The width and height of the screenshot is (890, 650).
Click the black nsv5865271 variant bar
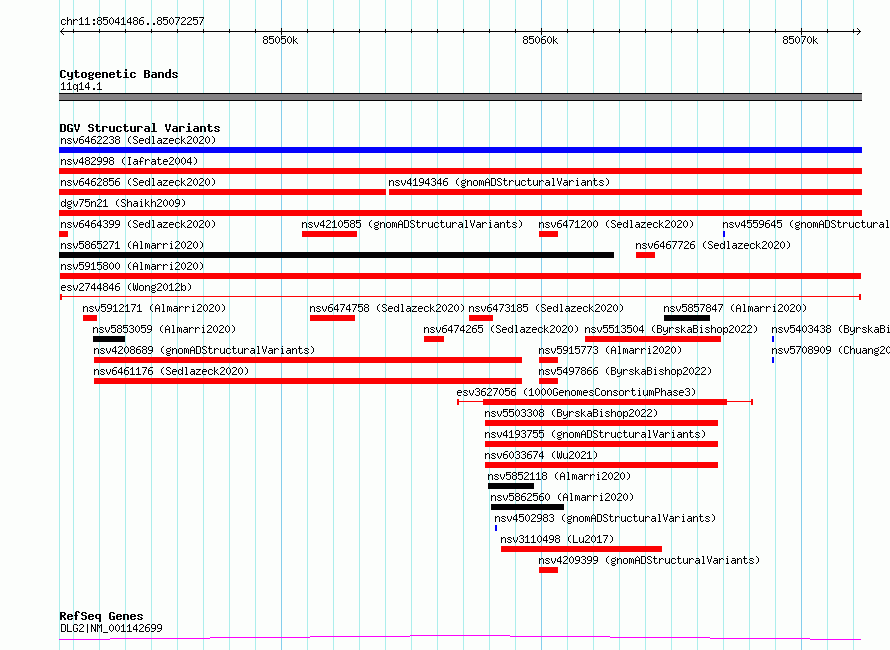tap(337, 255)
